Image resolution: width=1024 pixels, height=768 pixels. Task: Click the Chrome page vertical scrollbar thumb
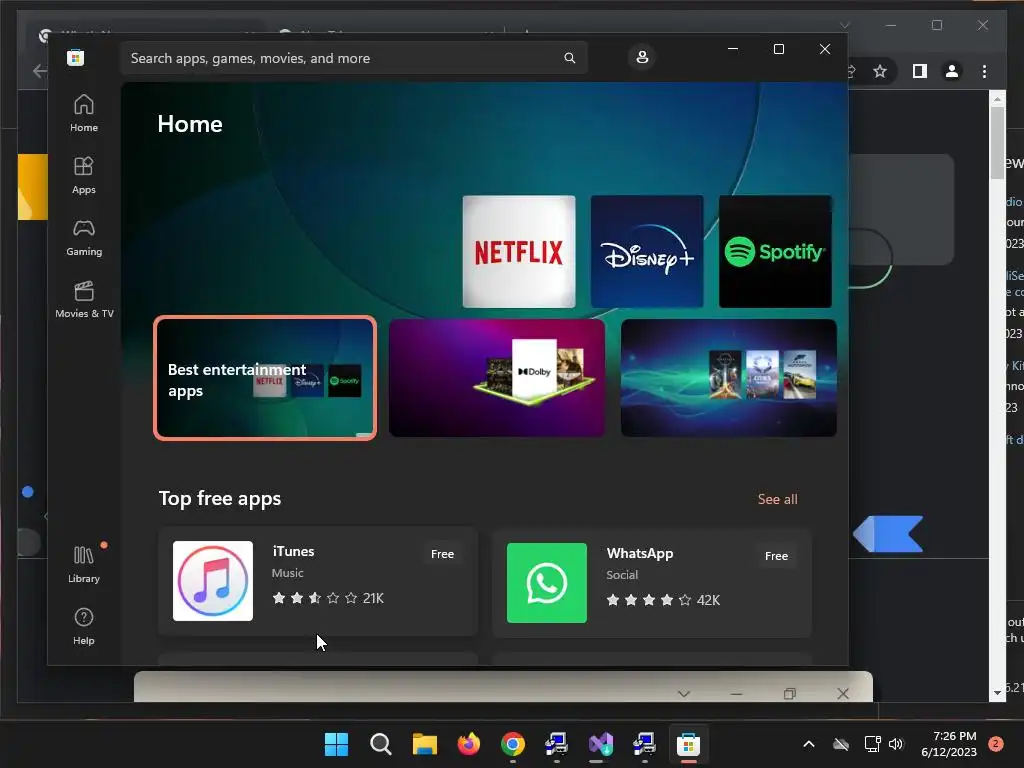click(997, 142)
